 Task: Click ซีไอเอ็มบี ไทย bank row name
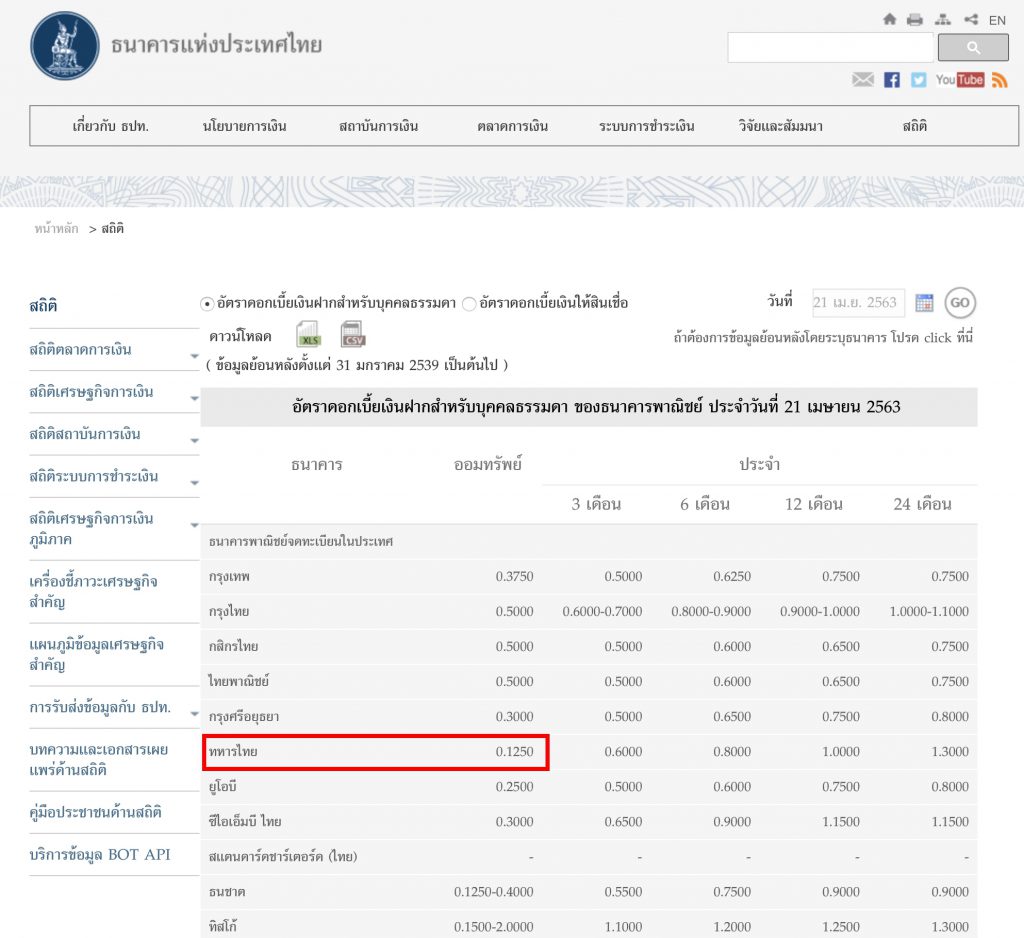point(245,822)
